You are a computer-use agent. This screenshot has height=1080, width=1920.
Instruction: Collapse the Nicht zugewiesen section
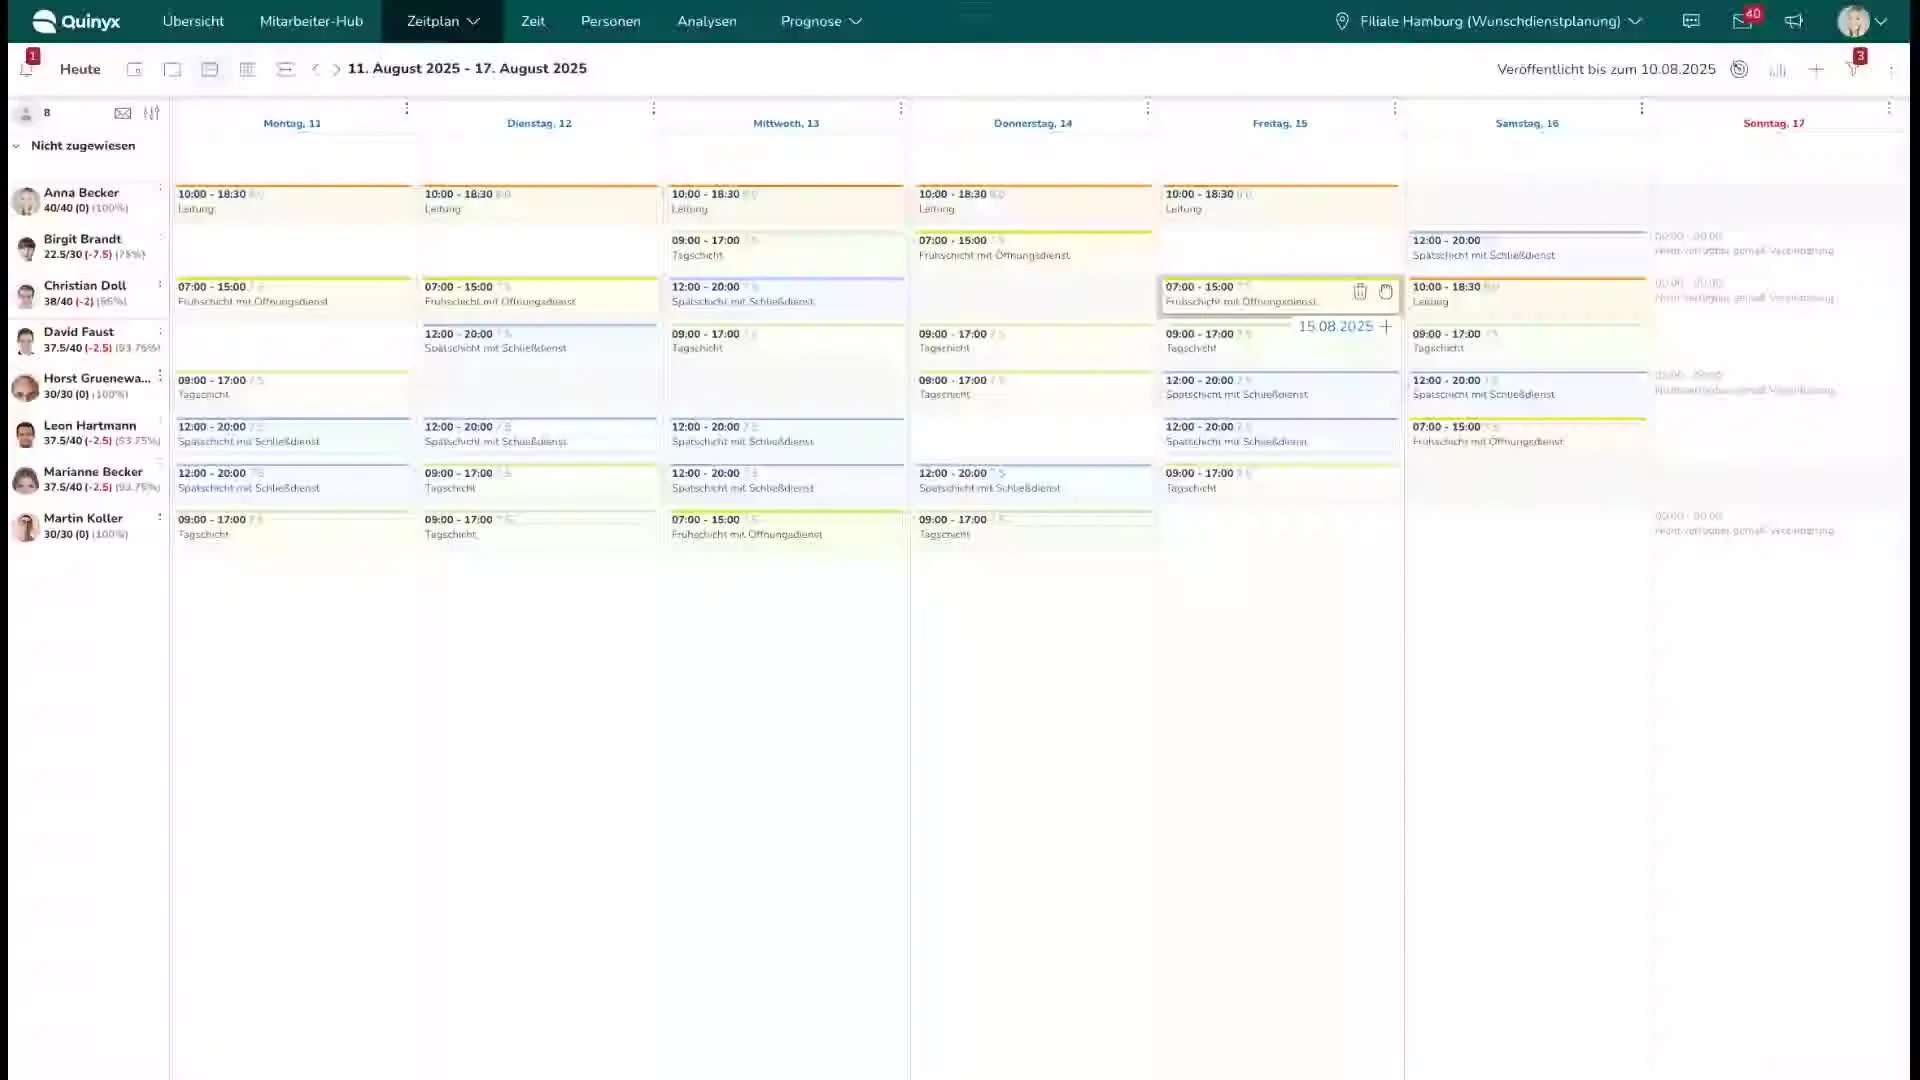coord(16,146)
